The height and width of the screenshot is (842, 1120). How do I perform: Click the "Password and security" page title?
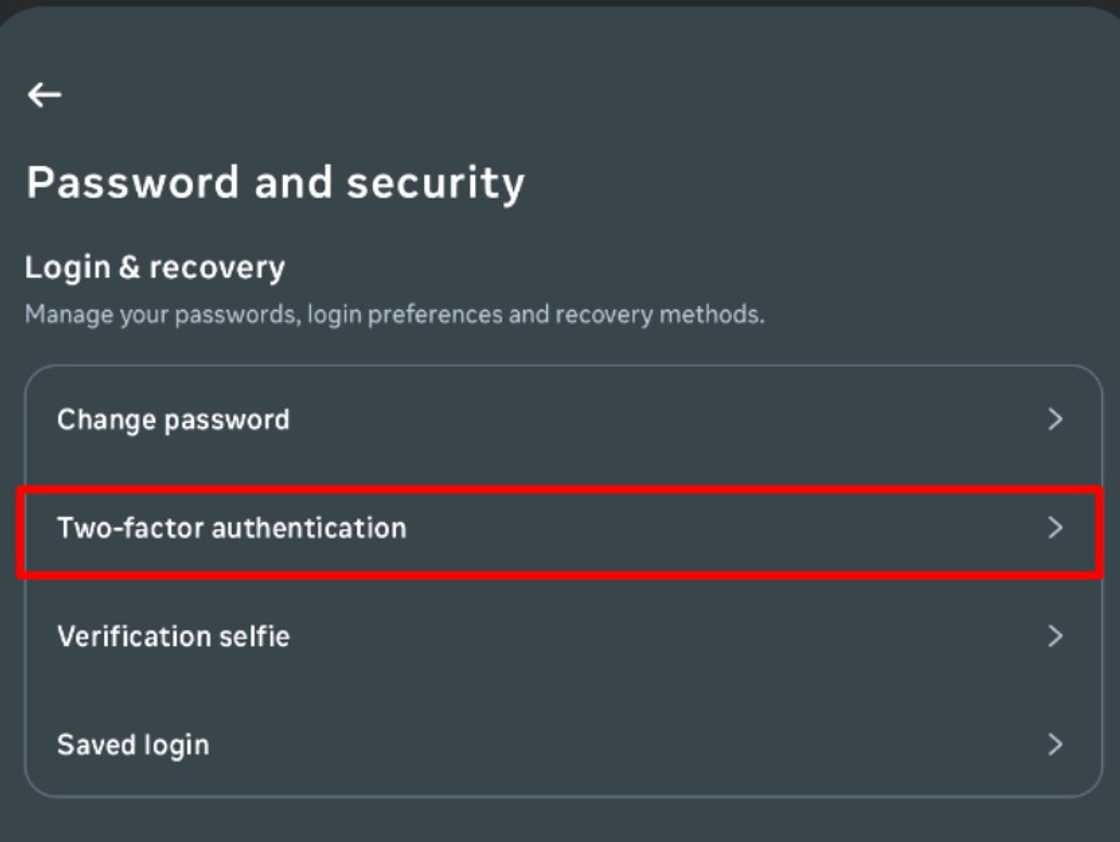[275, 183]
